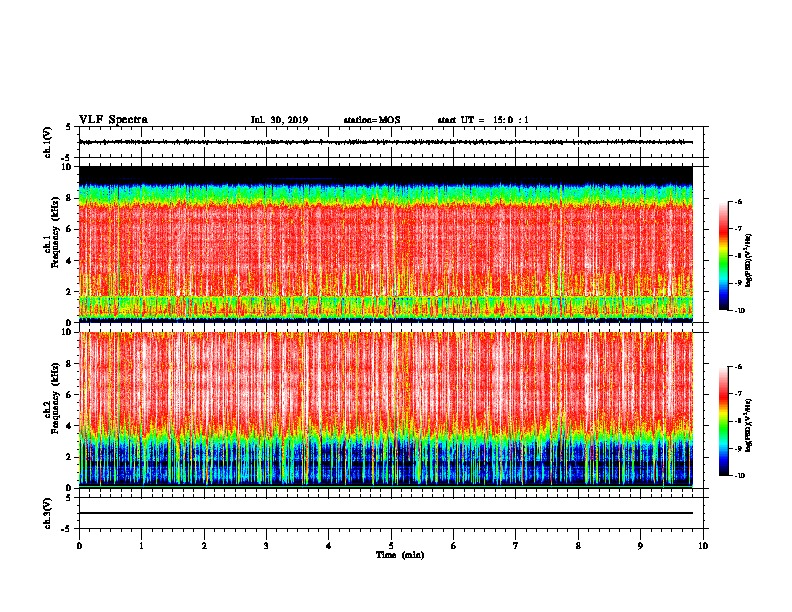Click the "ch.1(V)" axis label

click(x=48, y=142)
